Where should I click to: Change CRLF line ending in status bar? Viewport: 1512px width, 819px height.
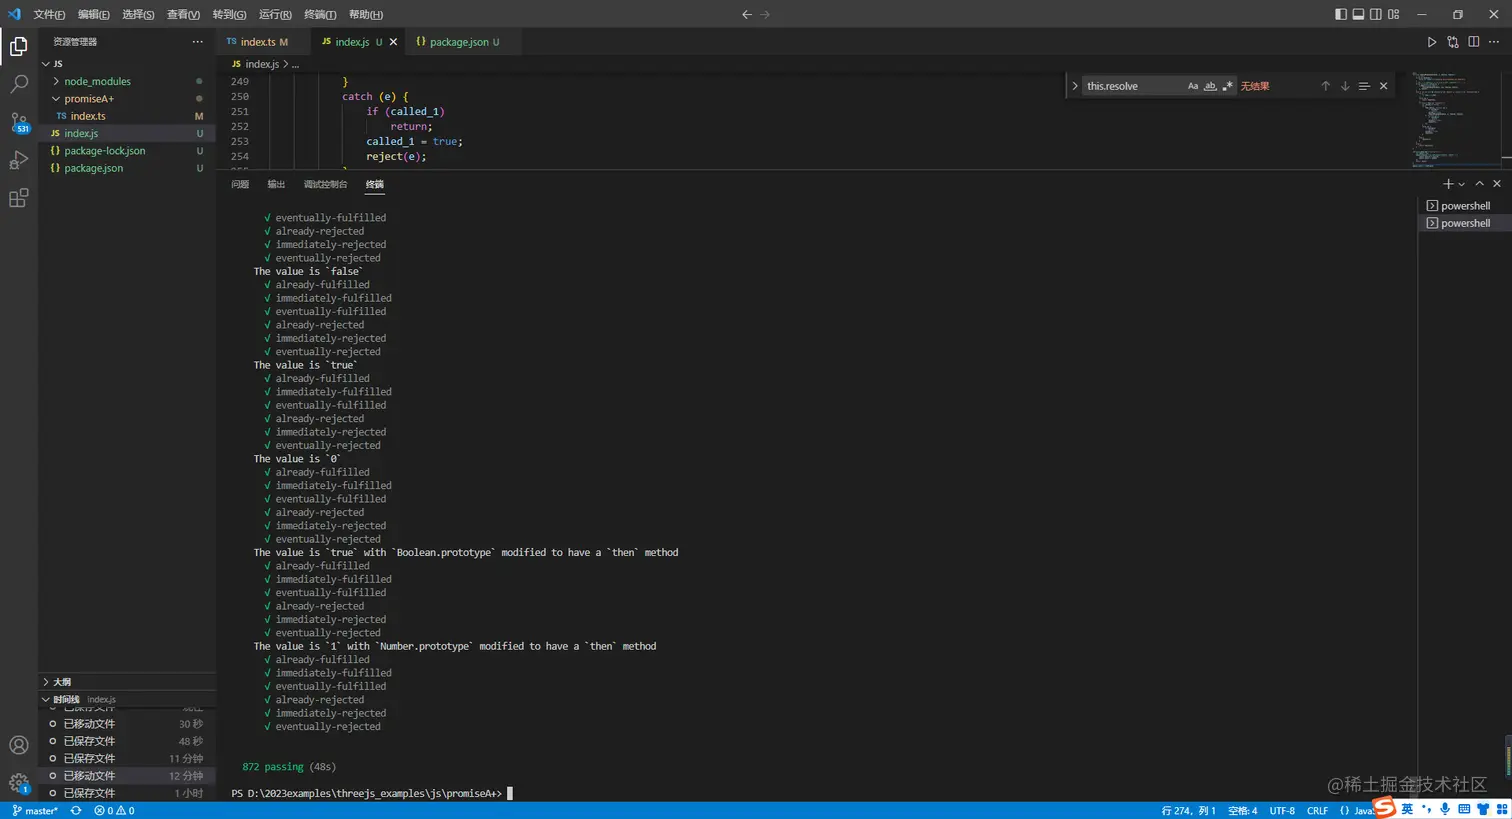[1317, 811]
